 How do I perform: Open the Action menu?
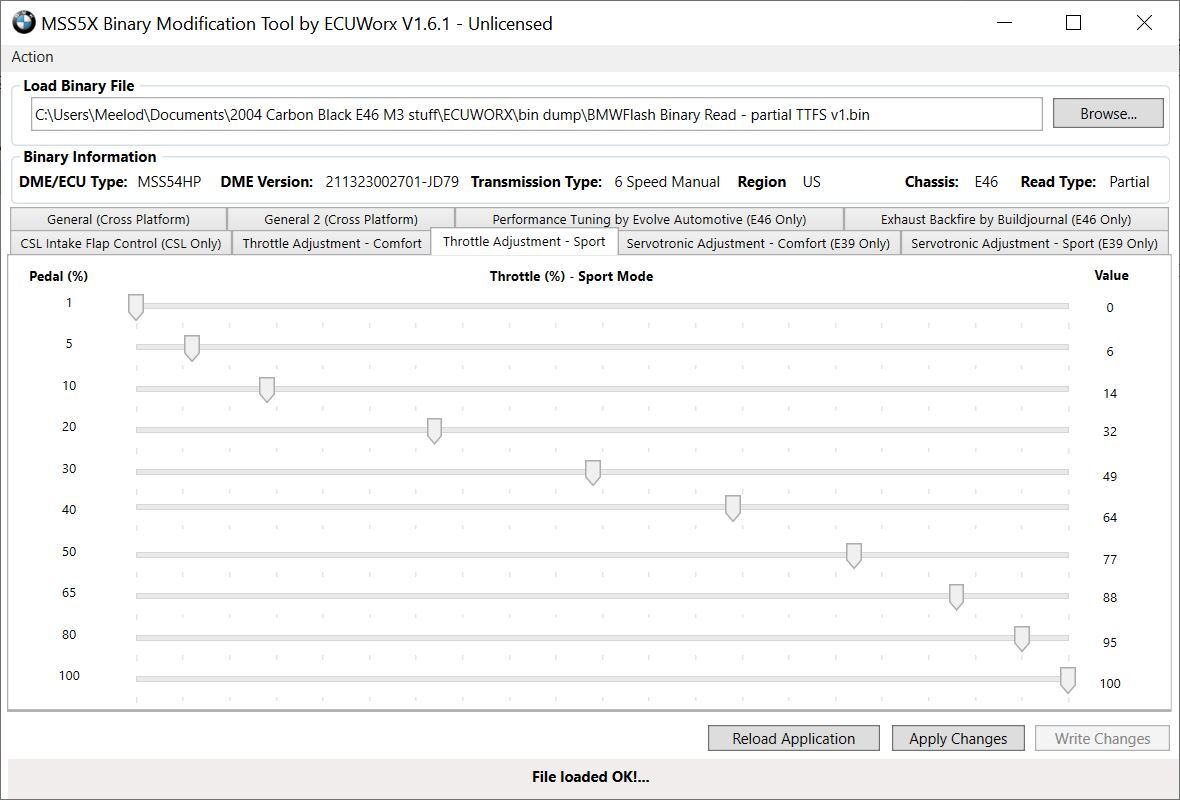[32, 57]
